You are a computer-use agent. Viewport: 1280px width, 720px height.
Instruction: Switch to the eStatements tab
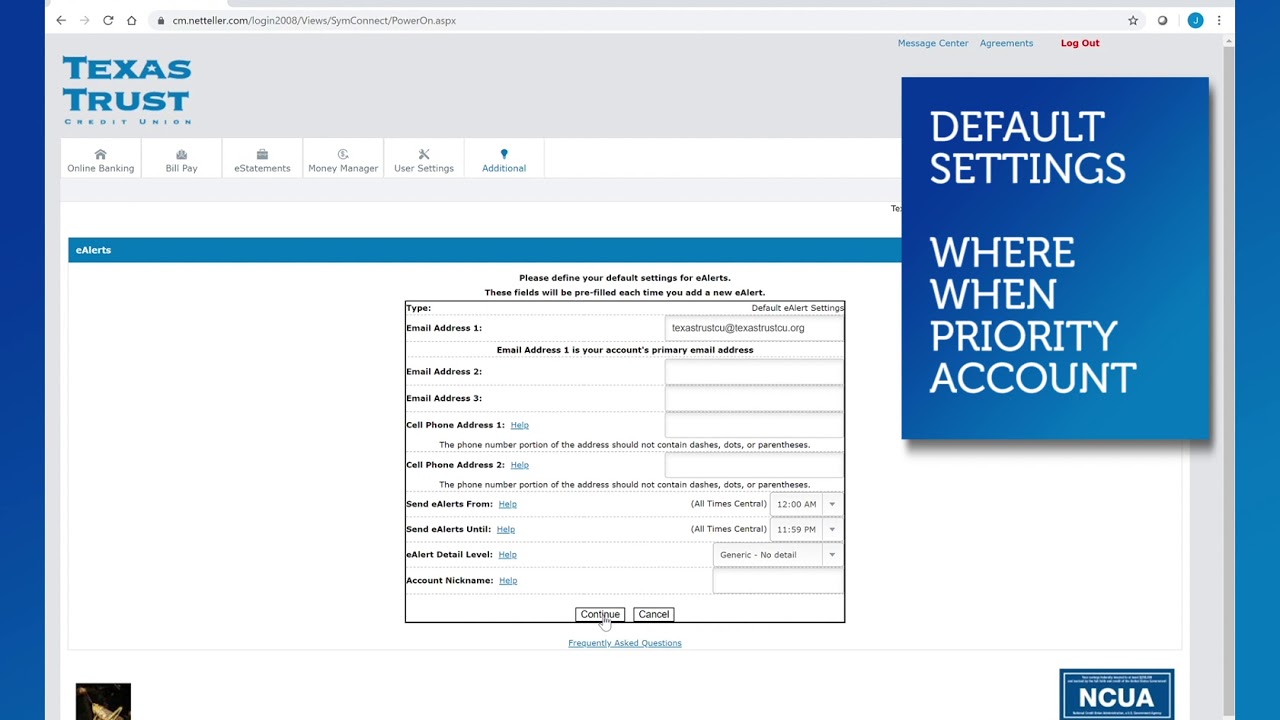pos(262,160)
